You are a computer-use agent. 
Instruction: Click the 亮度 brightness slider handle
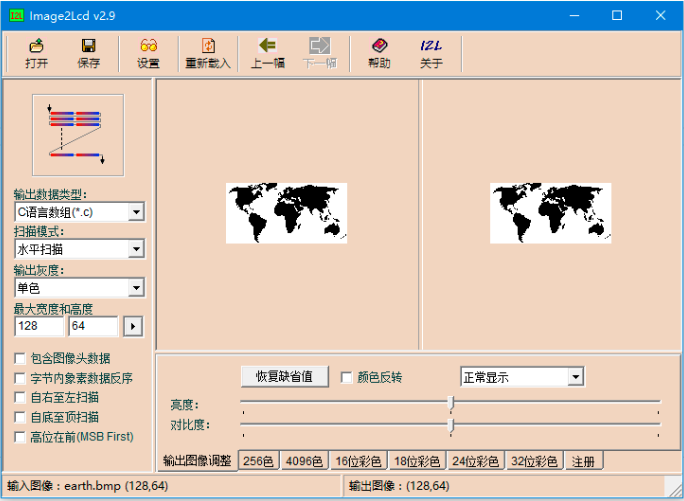pyautogui.click(x=451, y=402)
